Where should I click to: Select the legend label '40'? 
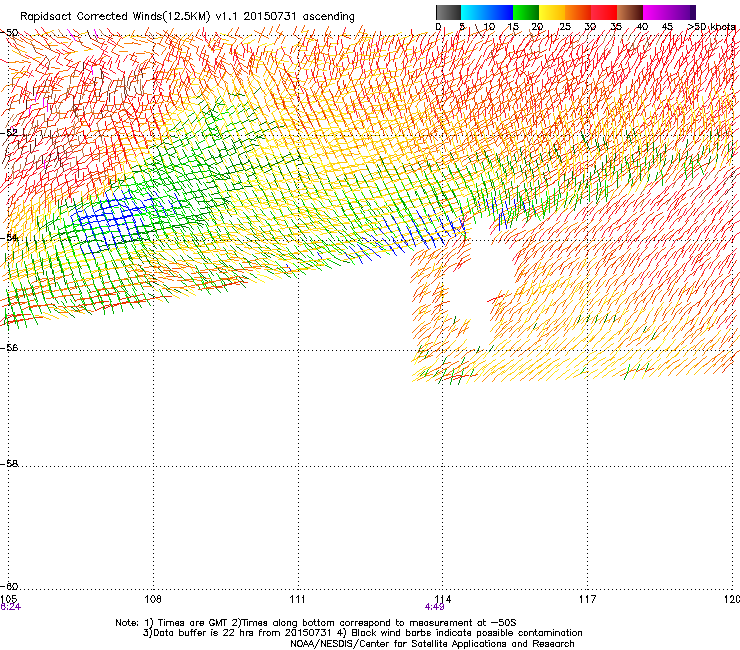(x=642, y=26)
